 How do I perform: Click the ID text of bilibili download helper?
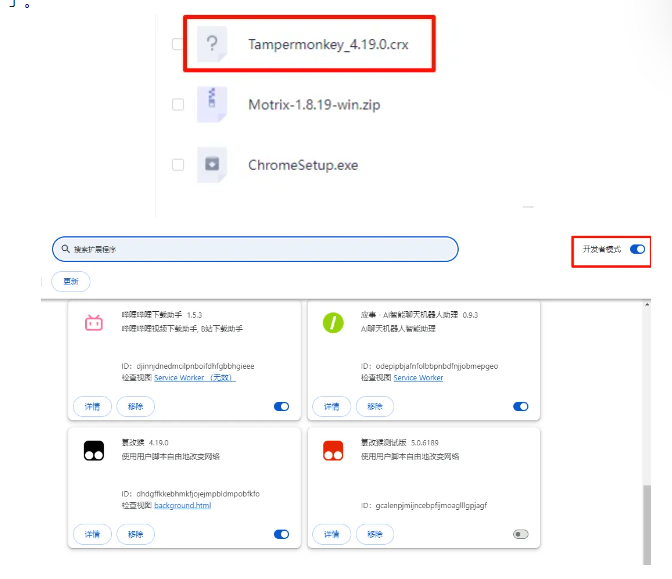(x=188, y=366)
